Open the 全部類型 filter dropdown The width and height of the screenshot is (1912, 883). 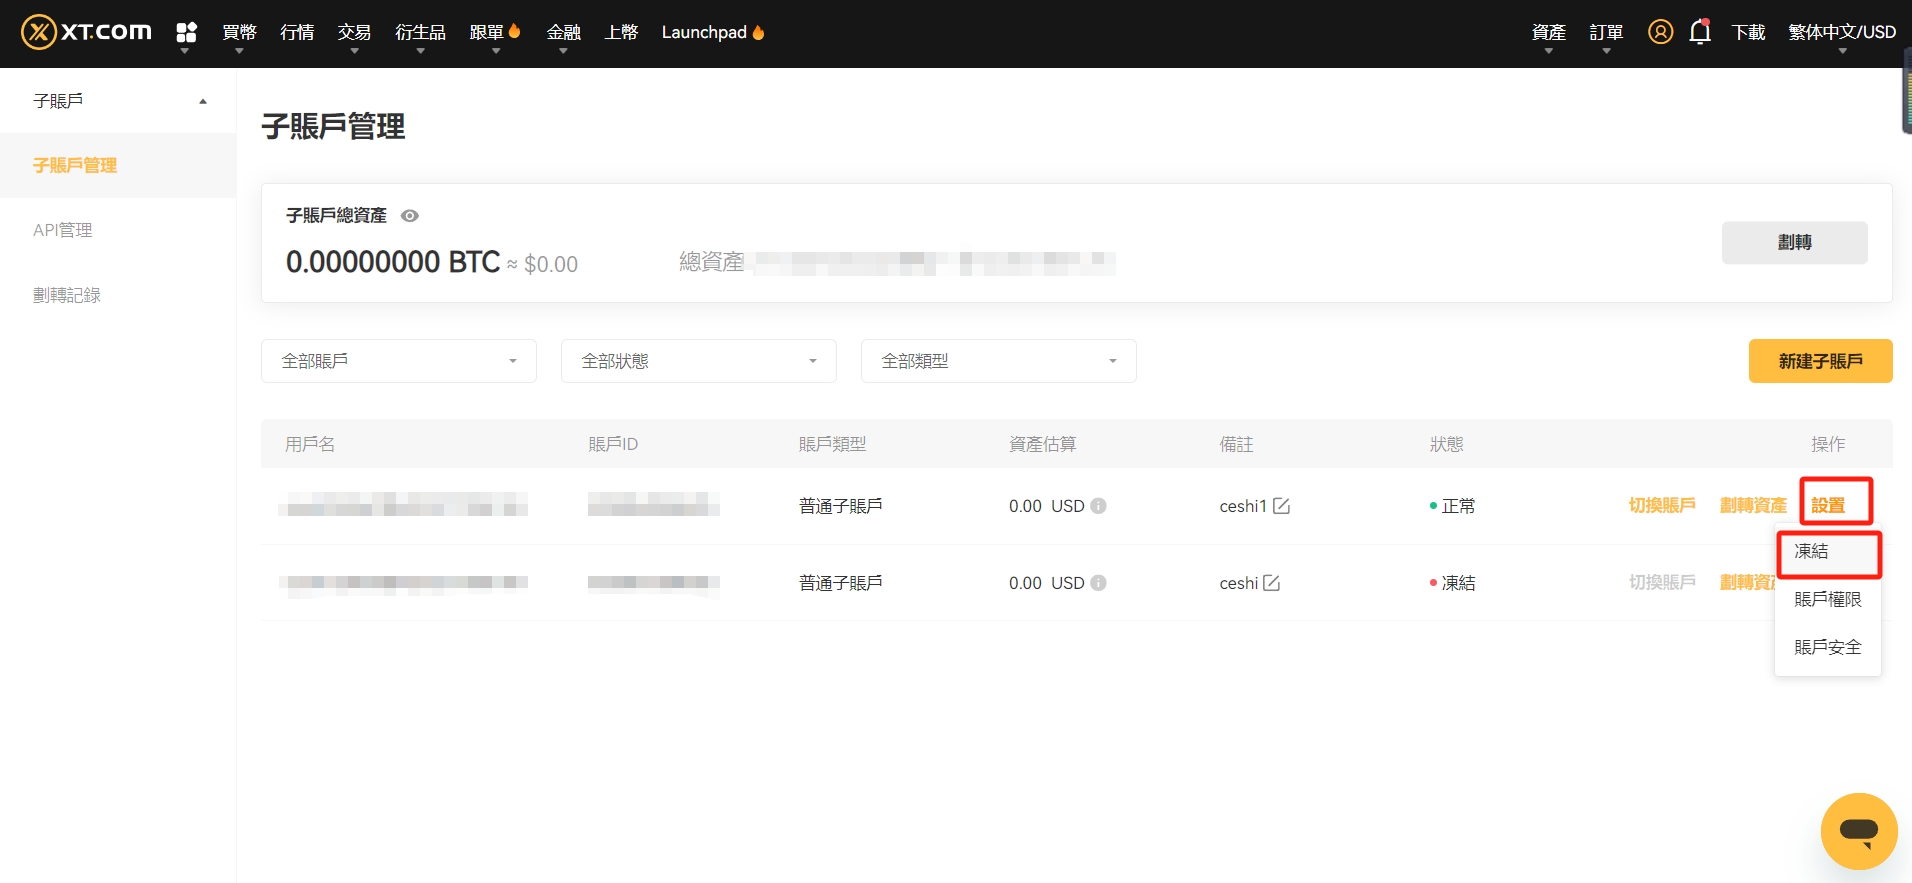click(x=999, y=361)
